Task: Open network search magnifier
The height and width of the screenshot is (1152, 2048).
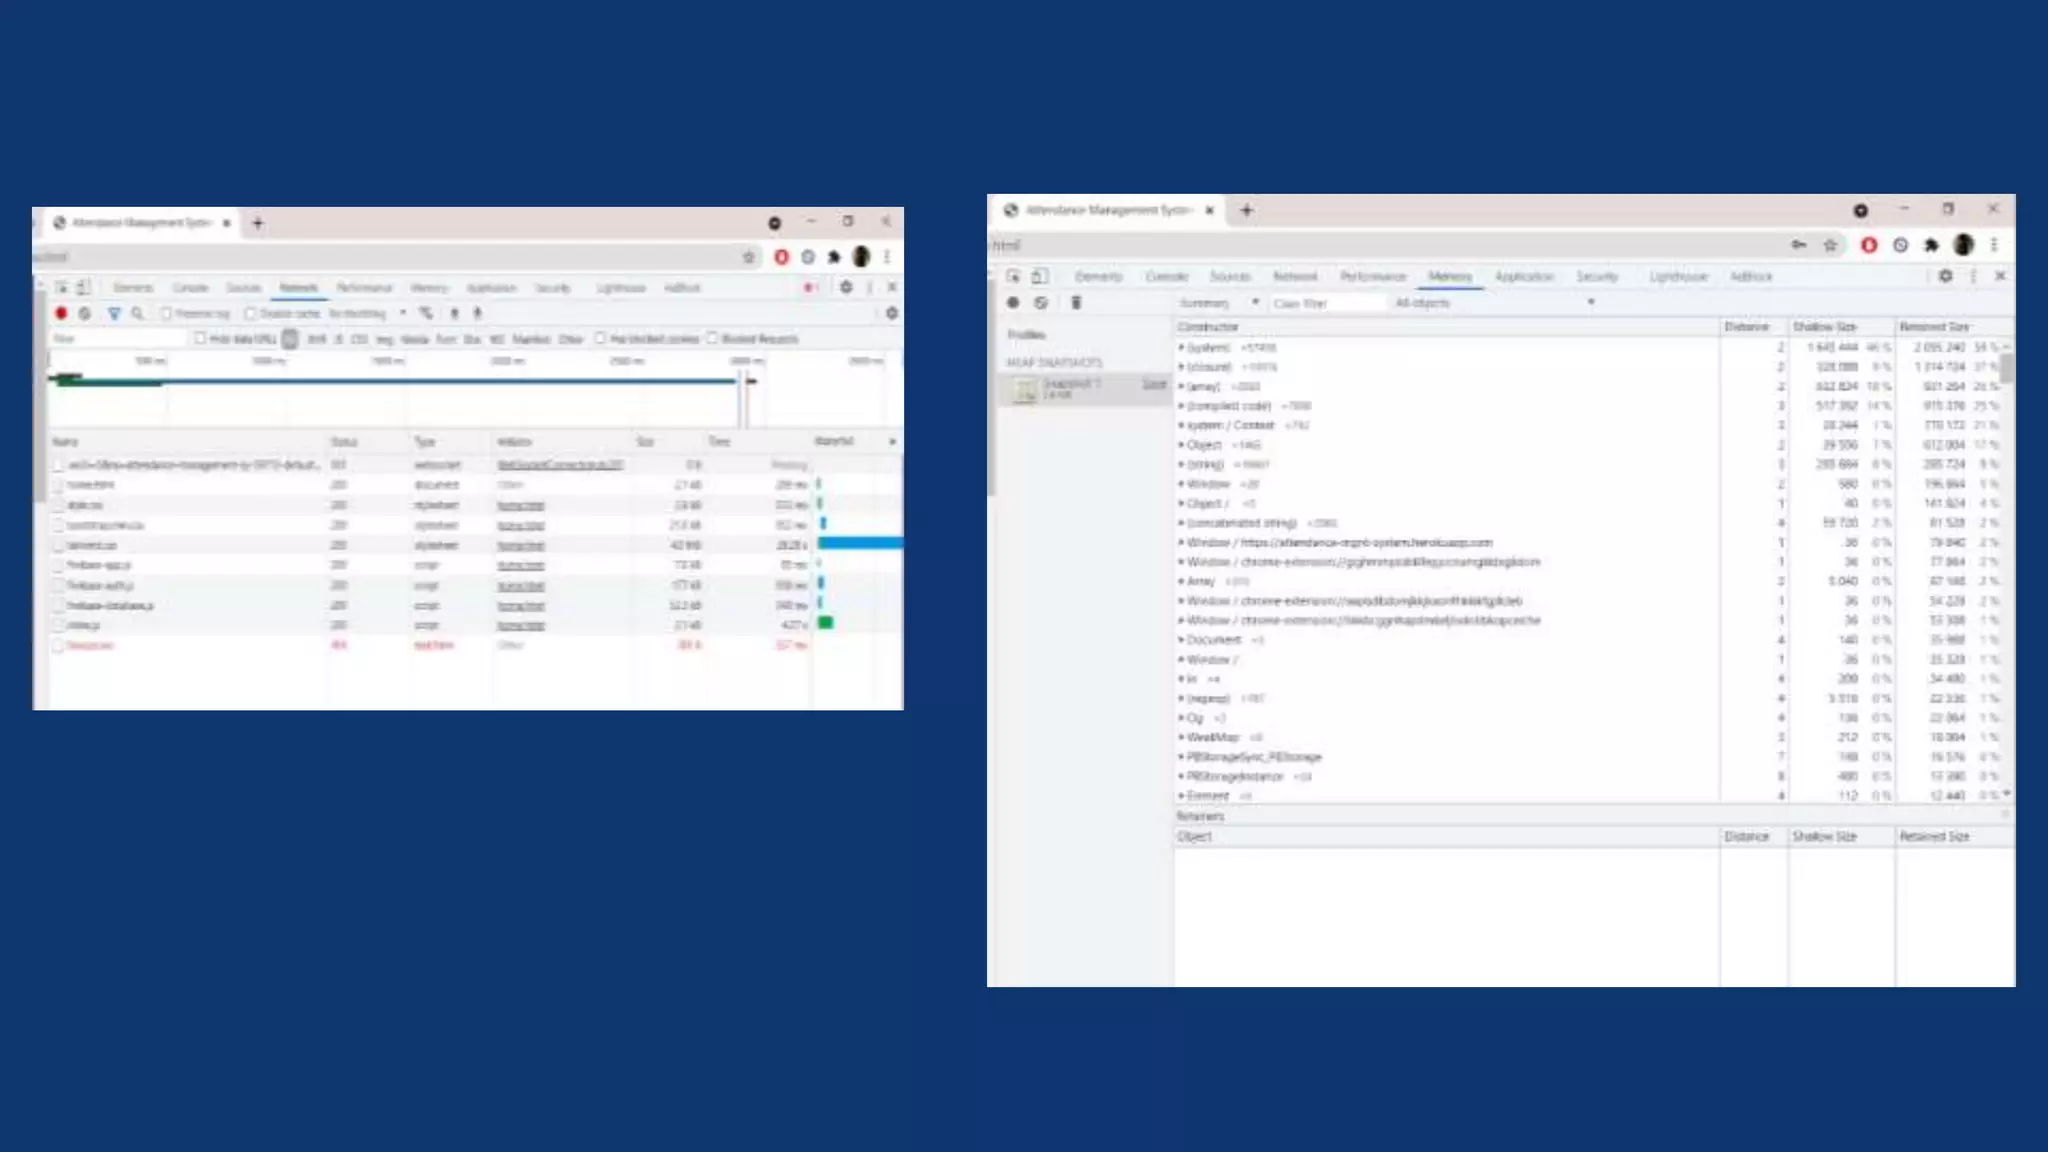Action: coord(138,313)
